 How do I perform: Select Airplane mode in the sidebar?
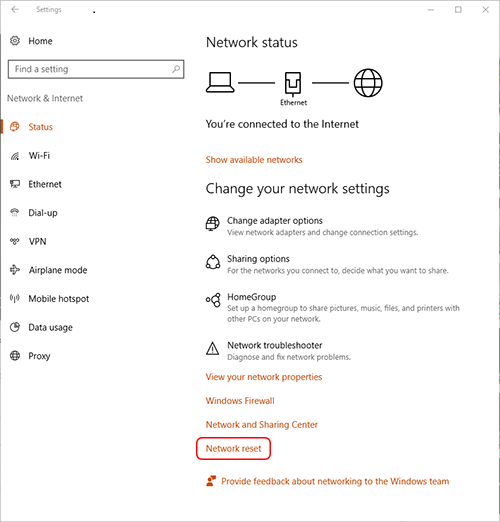58,270
